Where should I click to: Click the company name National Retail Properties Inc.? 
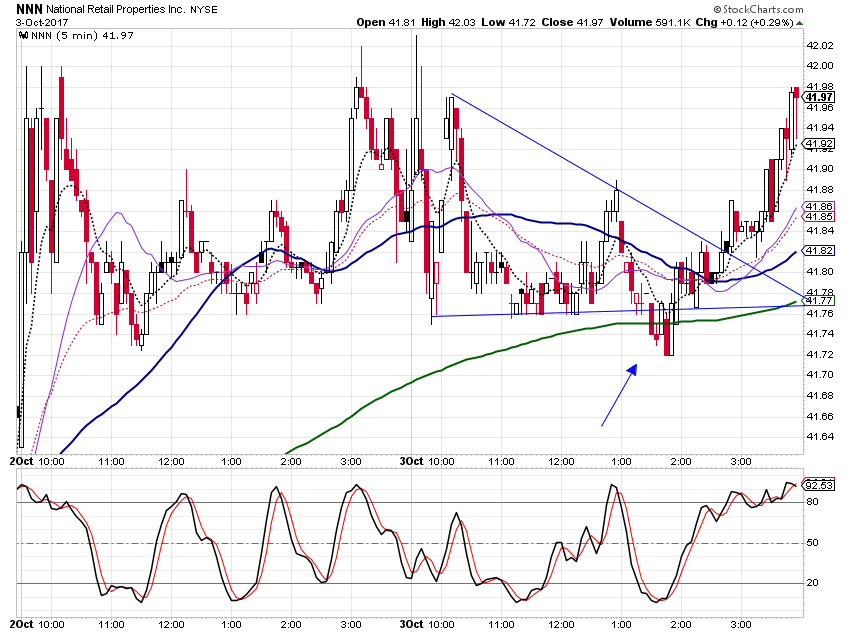point(115,10)
